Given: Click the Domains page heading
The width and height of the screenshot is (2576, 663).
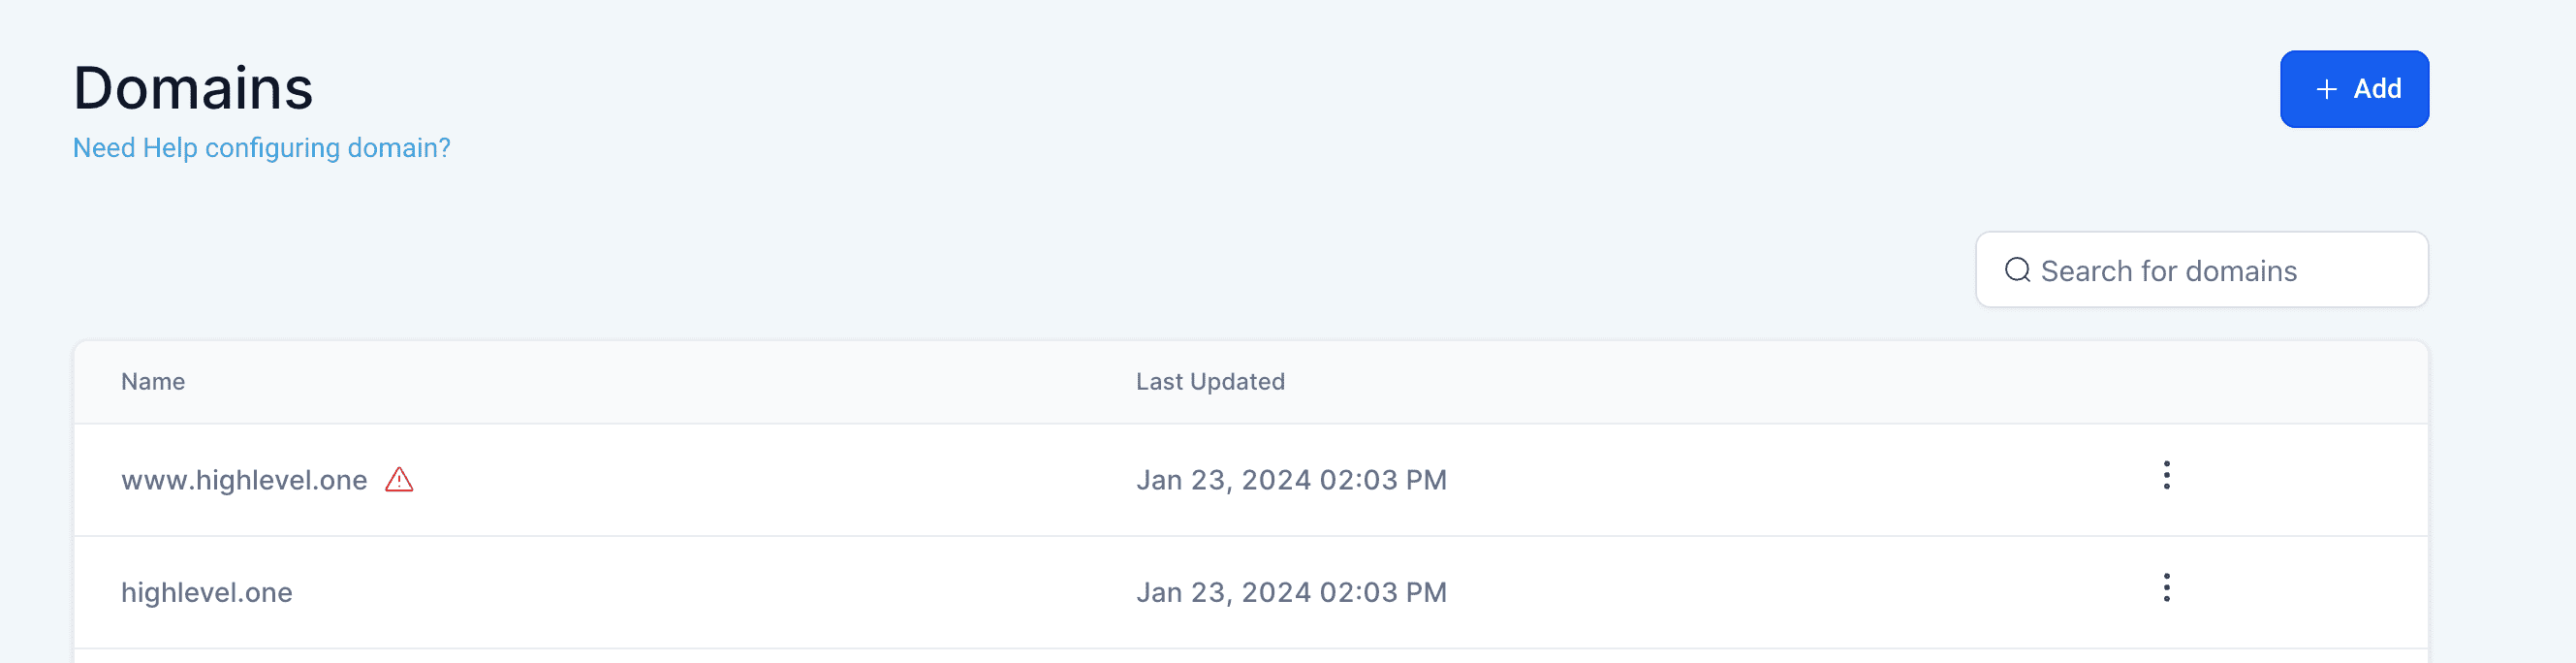Looking at the screenshot, I should point(193,88).
